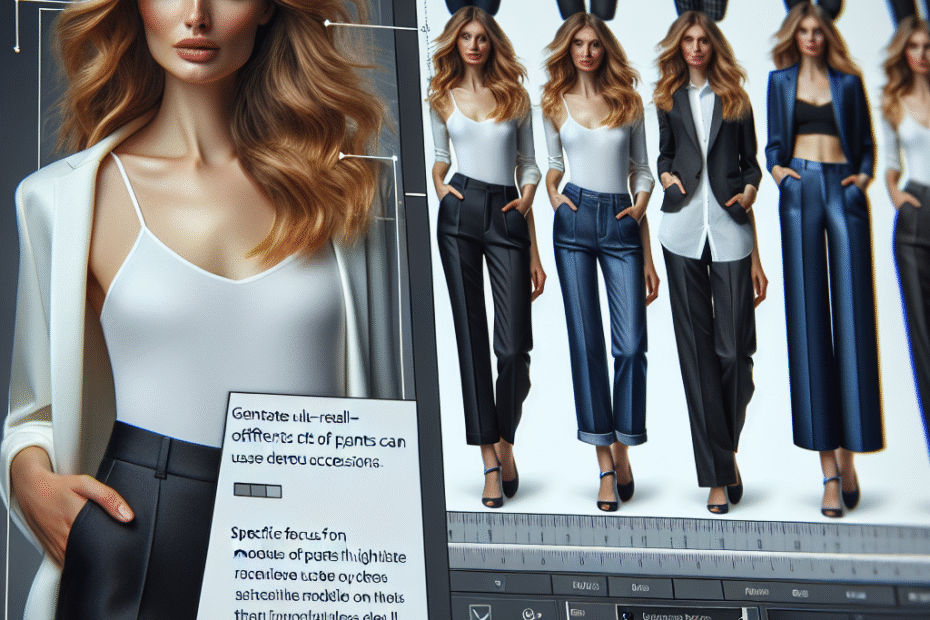Open the dropdown arrow at text field's right end
The height and width of the screenshot is (620, 930).
pyautogui.click(x=750, y=612)
